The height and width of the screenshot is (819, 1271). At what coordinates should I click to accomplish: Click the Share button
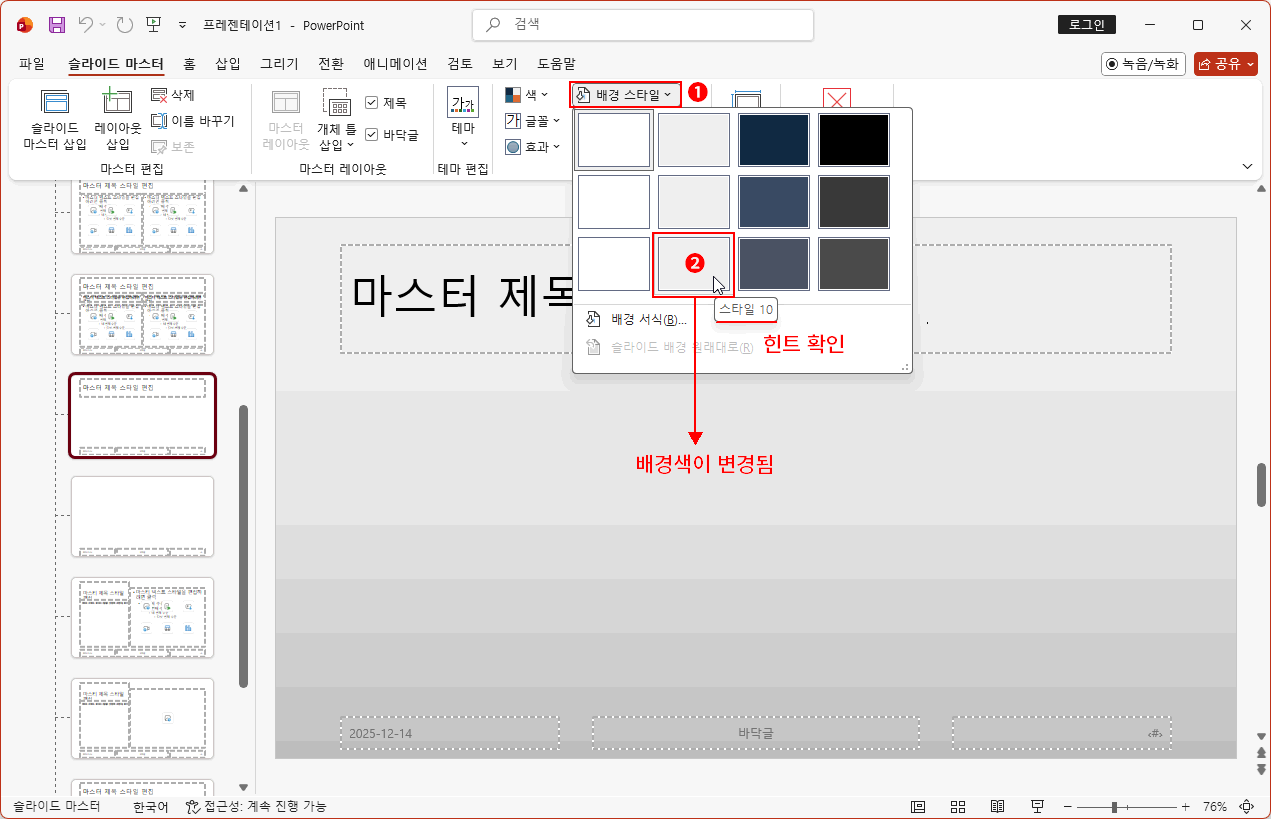[x=1225, y=64]
